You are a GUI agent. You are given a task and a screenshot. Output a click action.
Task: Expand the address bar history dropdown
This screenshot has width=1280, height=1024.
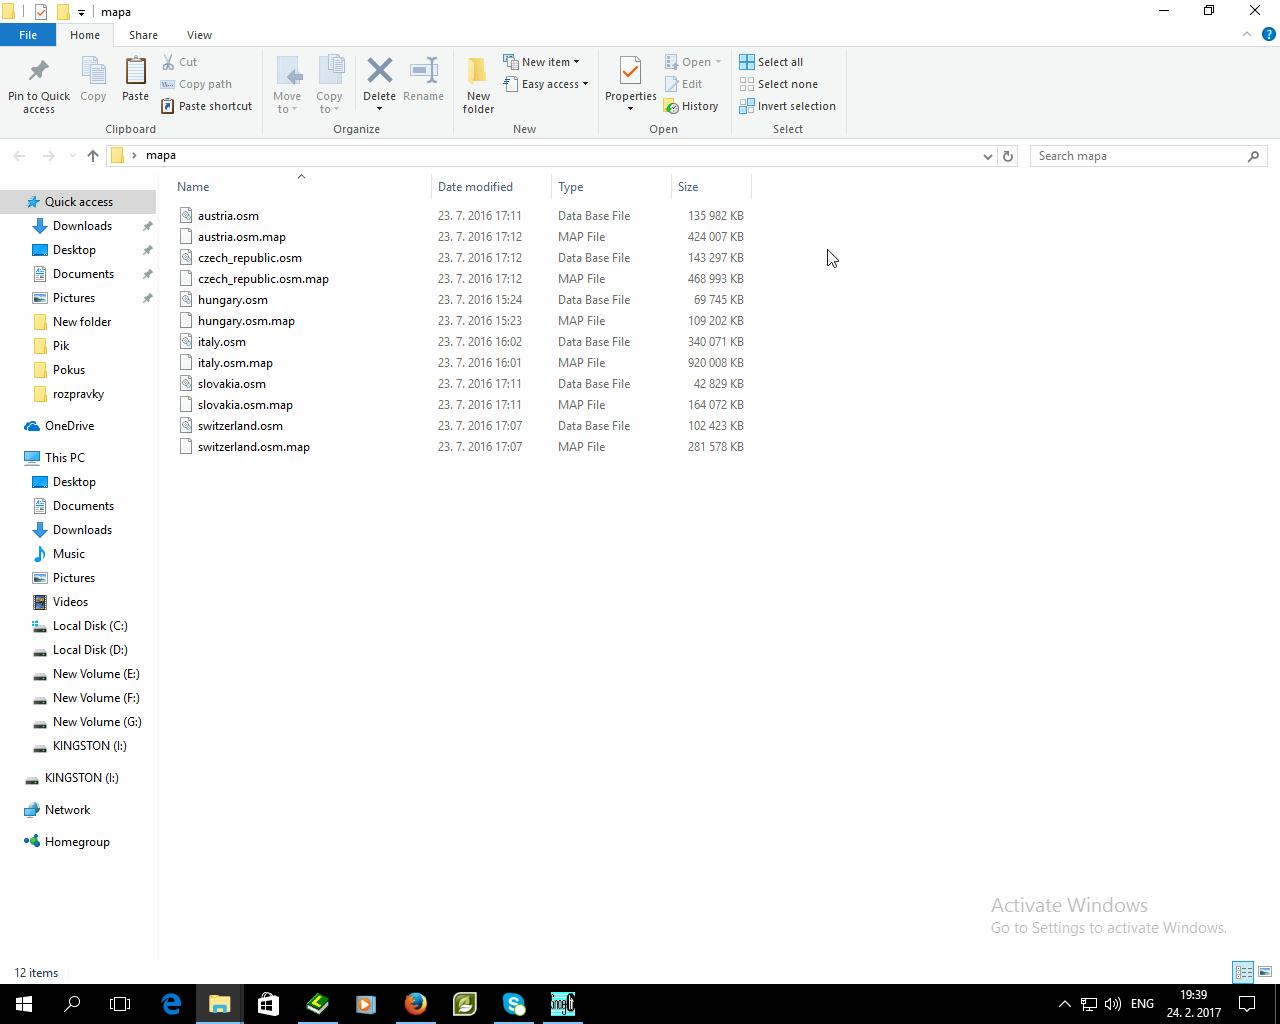(x=987, y=156)
